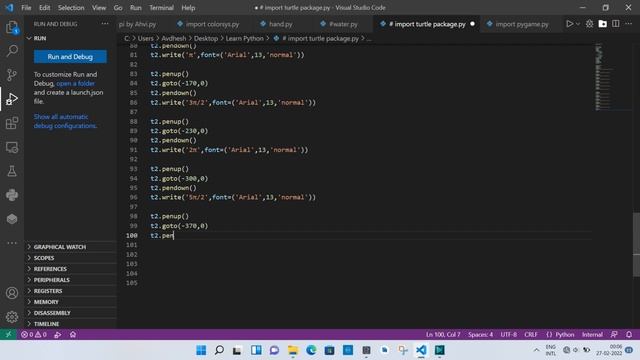Open the Extensions view
Image resolution: width=640 pixels, height=360 pixels.
click(12, 123)
